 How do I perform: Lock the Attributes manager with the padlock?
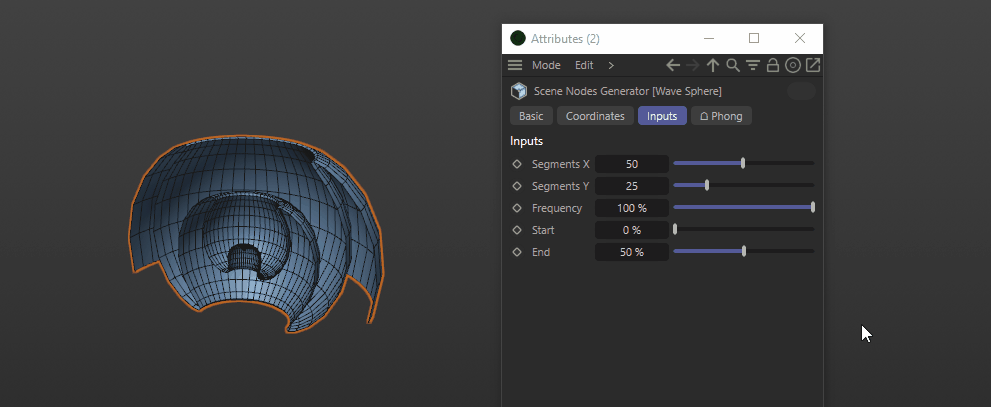coord(773,65)
